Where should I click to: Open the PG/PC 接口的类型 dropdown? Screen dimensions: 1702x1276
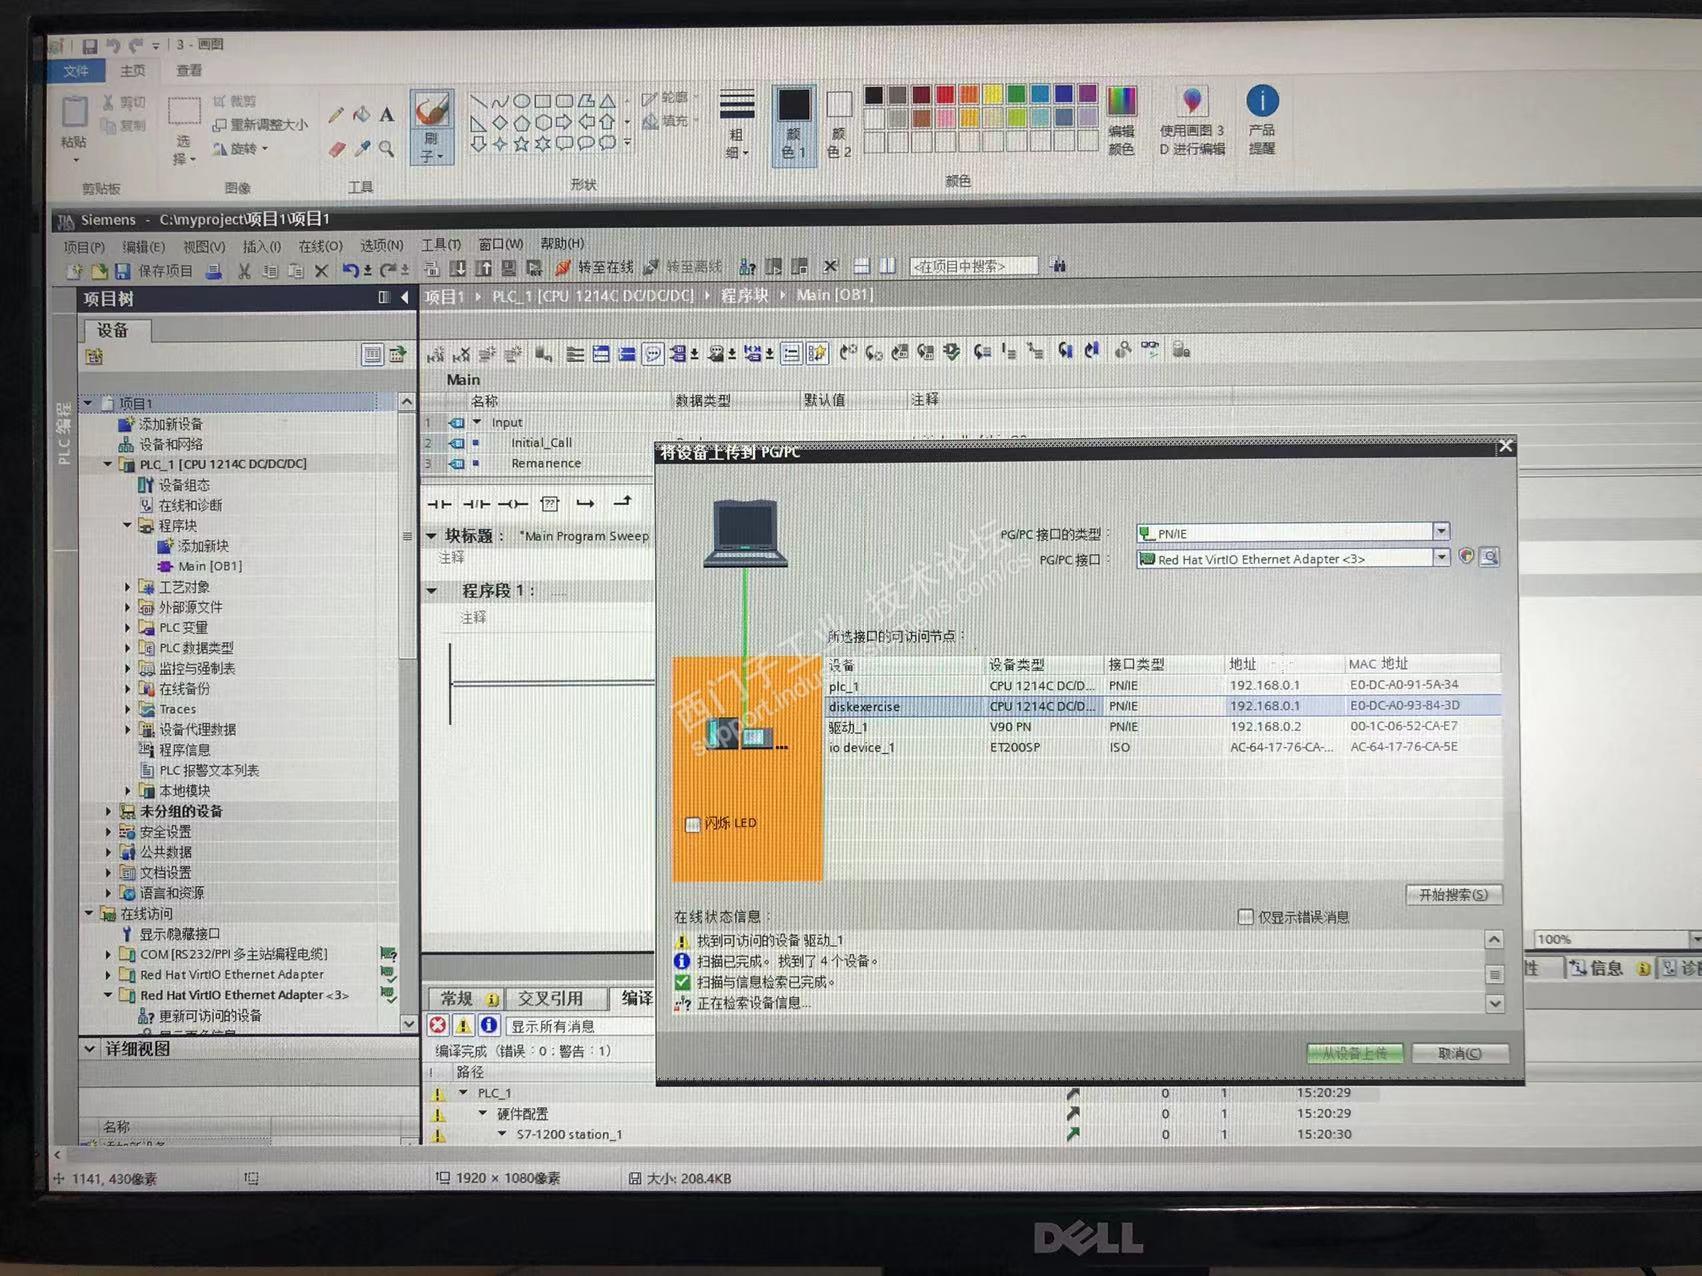tap(1441, 532)
